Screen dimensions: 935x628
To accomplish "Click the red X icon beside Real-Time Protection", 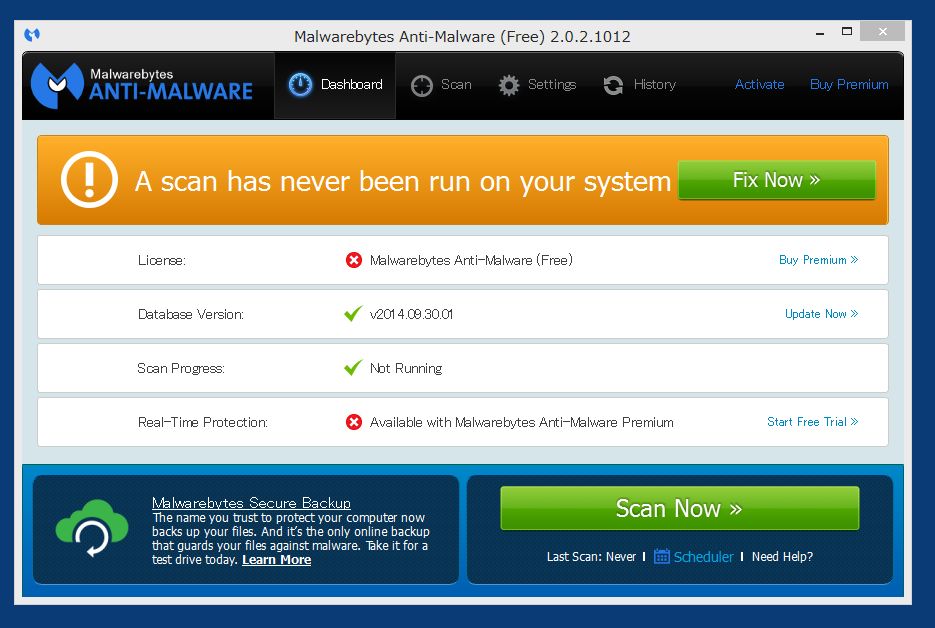I will coord(354,422).
